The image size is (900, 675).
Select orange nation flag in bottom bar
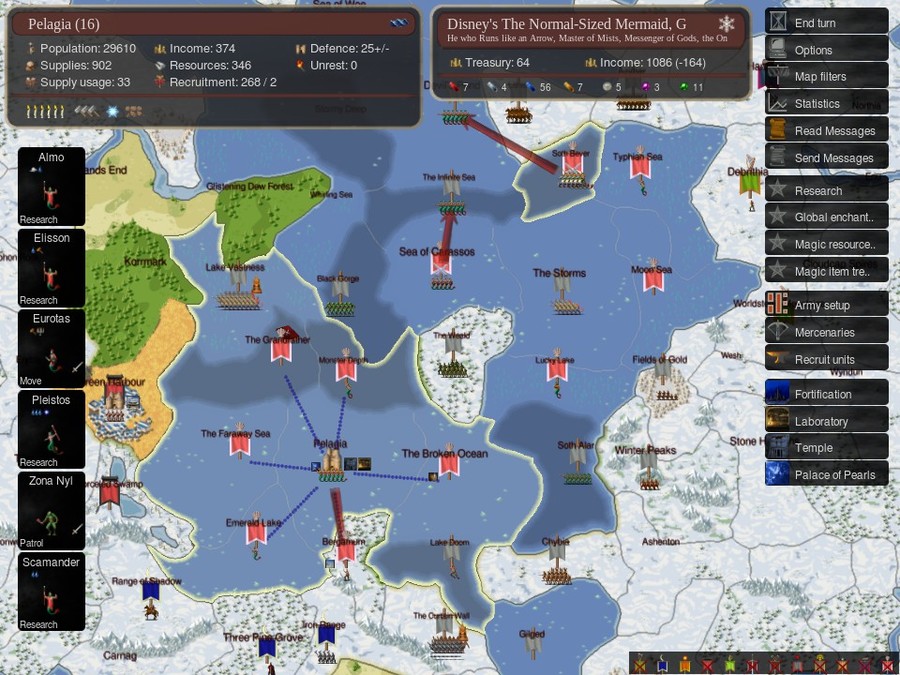tap(684, 664)
